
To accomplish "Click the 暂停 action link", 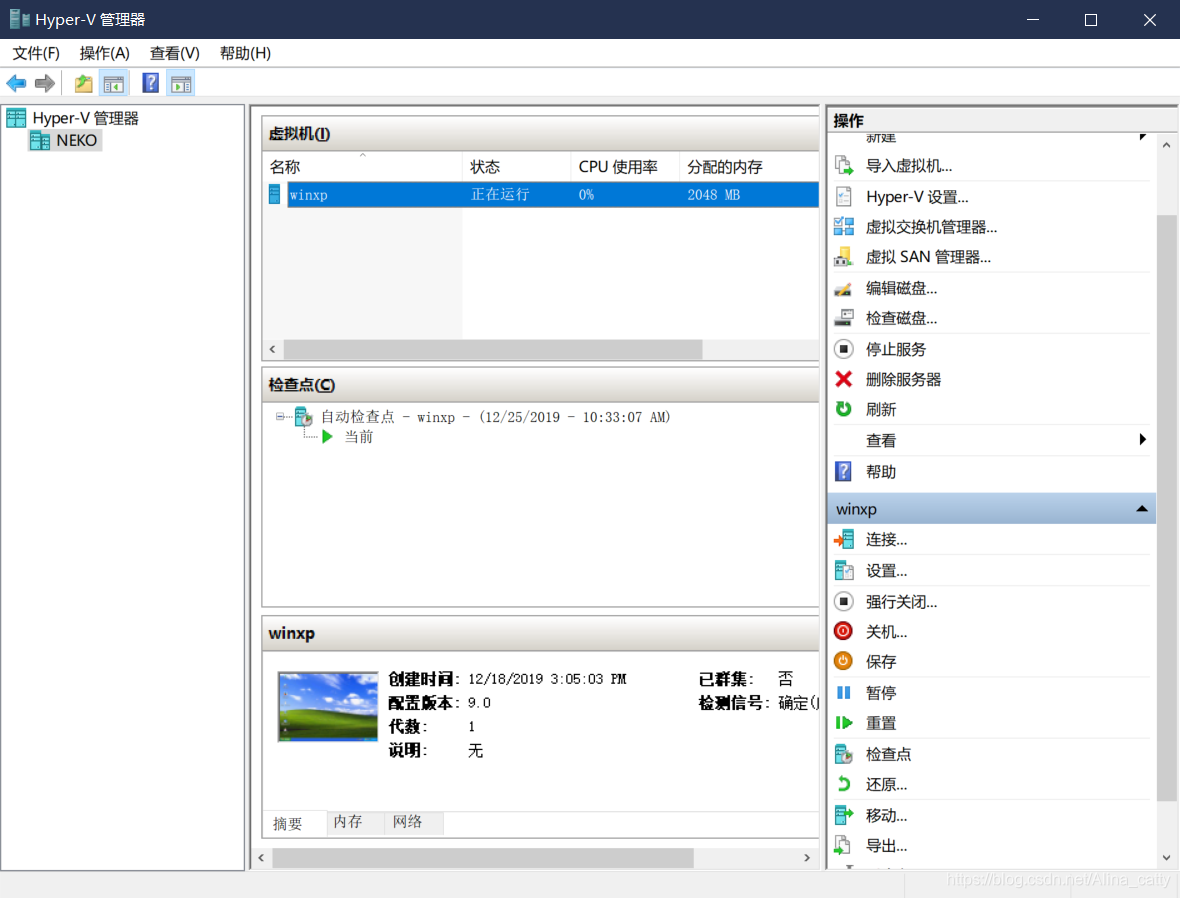I will coord(881,693).
